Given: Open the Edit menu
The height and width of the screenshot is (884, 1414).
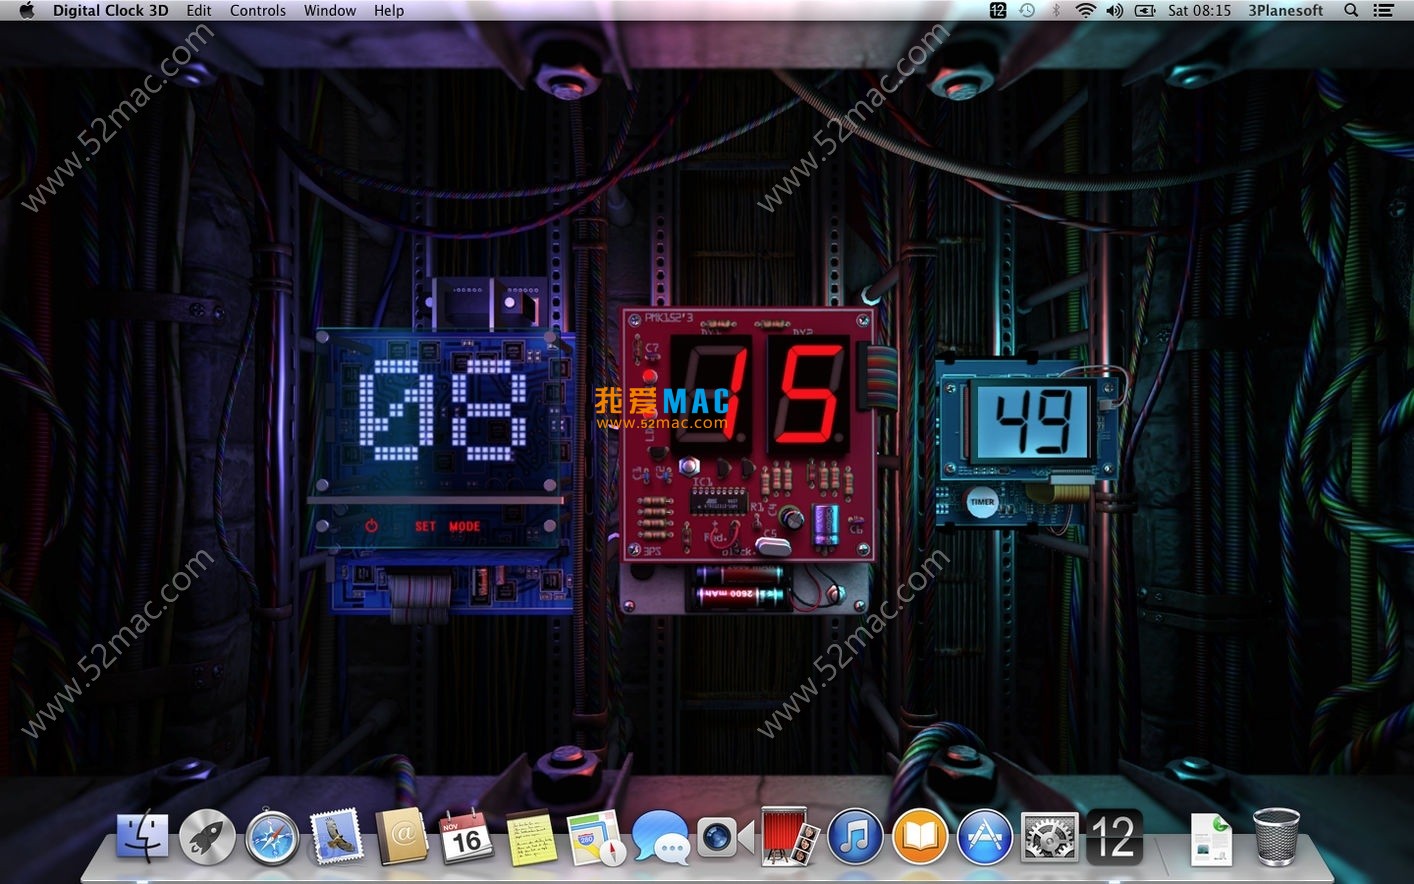Looking at the screenshot, I should click(x=199, y=10).
